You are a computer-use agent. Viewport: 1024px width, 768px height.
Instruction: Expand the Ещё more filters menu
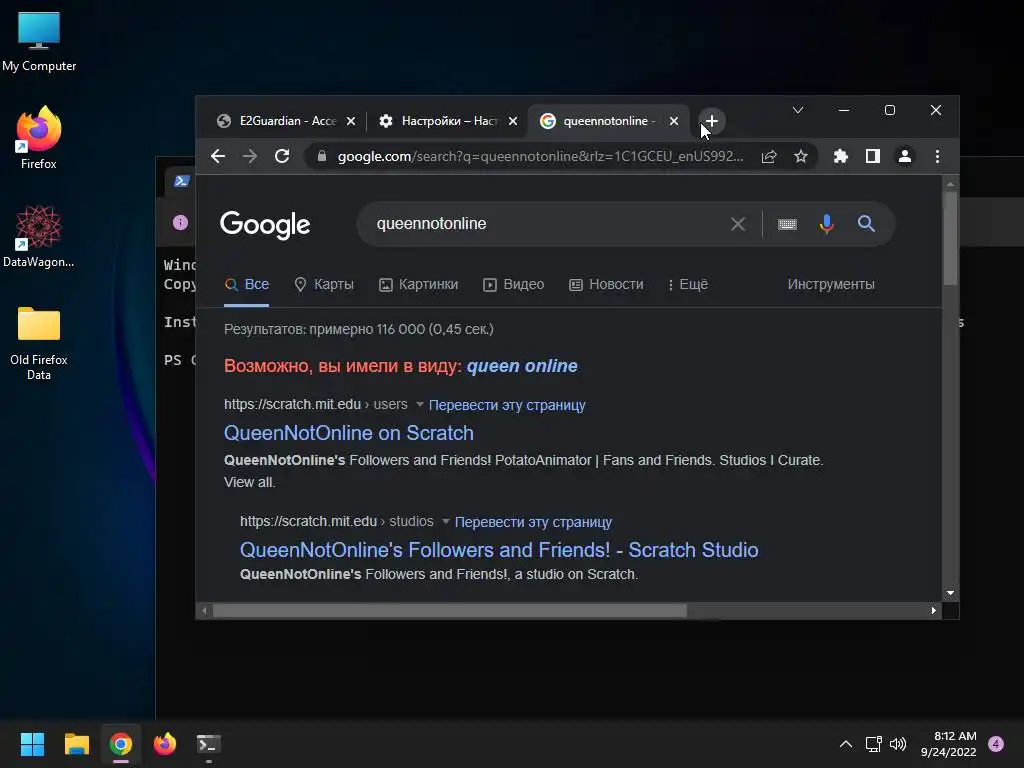tap(688, 284)
